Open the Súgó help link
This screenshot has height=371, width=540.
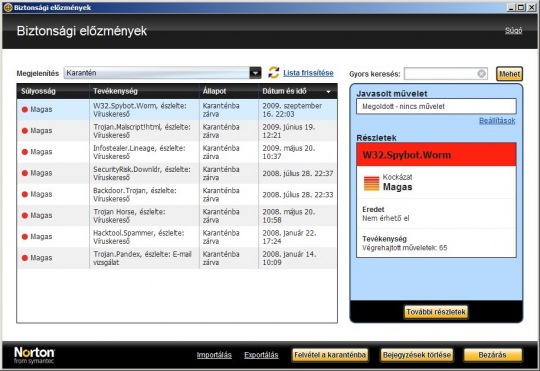click(513, 31)
